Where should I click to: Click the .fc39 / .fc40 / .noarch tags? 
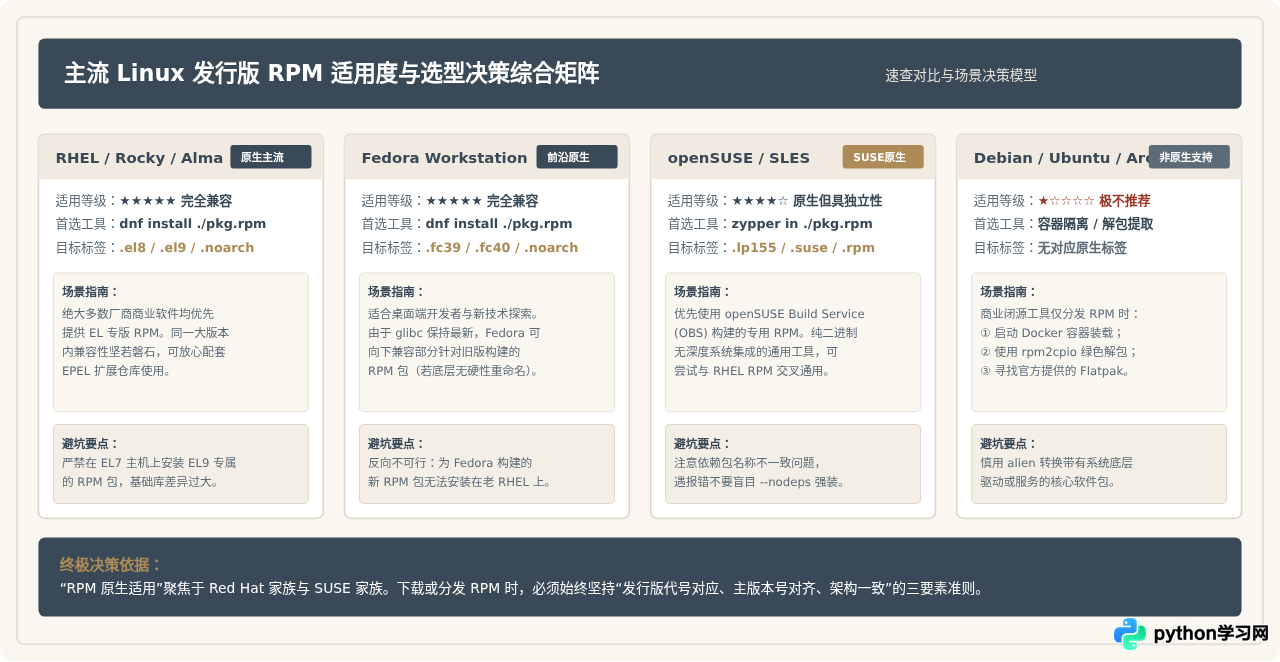502,248
